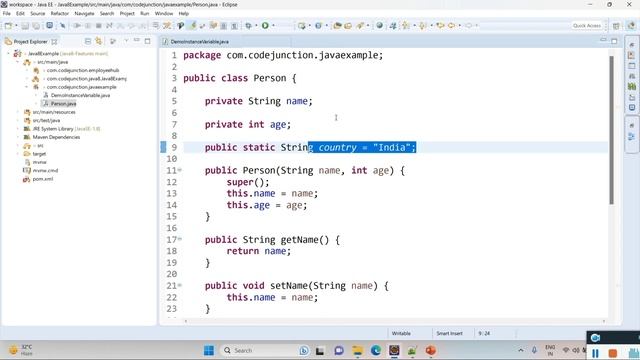Open the Project menu
The width and height of the screenshot is (640, 360).
127,13
